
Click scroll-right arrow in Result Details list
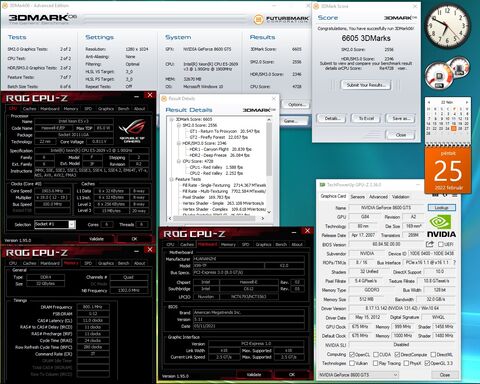(x=263, y=218)
